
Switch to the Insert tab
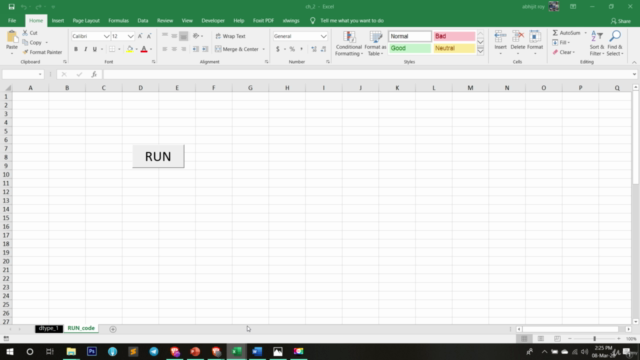58,20
